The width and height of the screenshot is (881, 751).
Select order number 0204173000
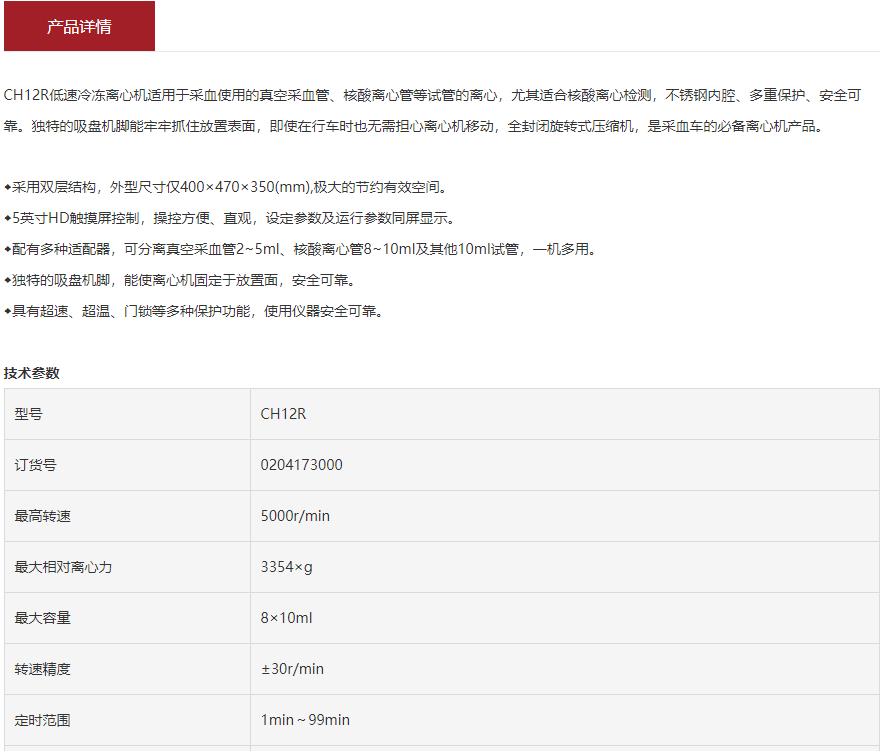[301, 465]
